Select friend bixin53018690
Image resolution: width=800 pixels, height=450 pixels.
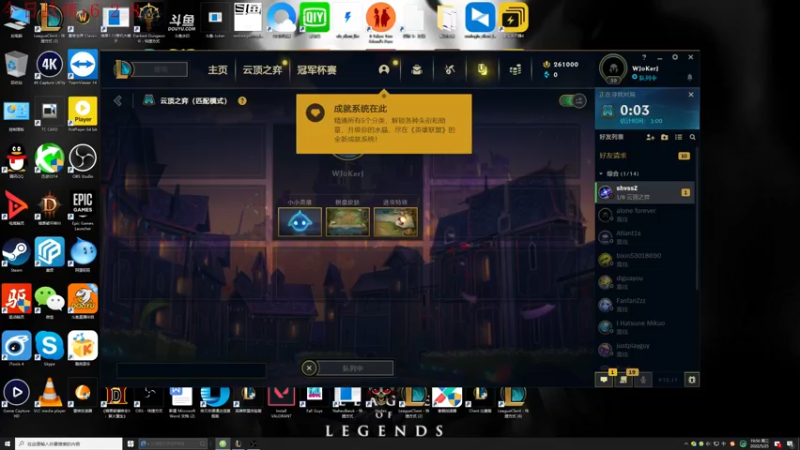(645, 260)
